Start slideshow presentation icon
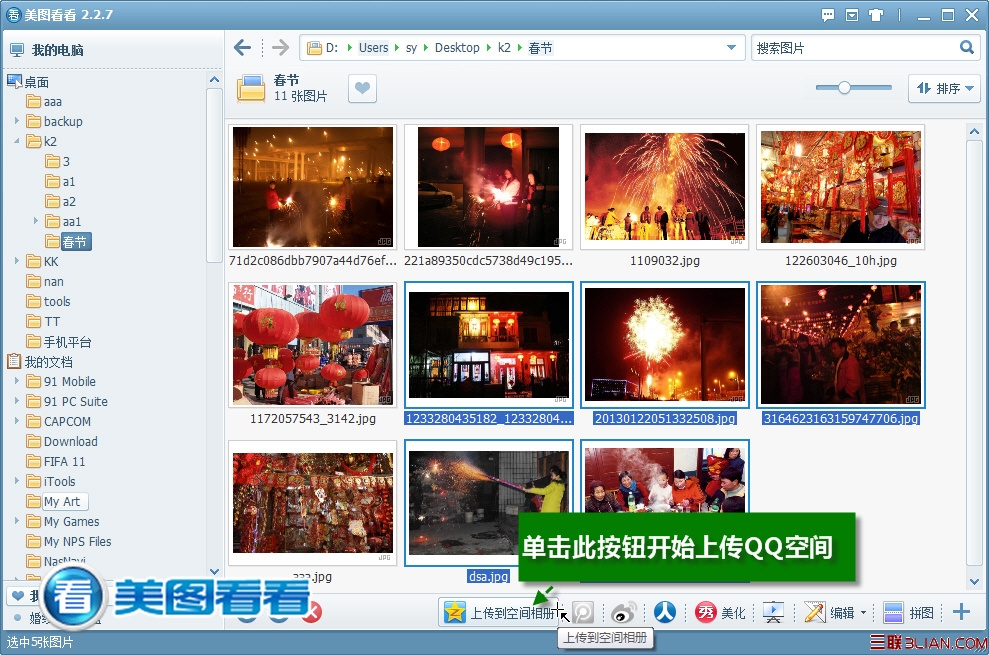Image resolution: width=989 pixels, height=655 pixels. point(773,612)
